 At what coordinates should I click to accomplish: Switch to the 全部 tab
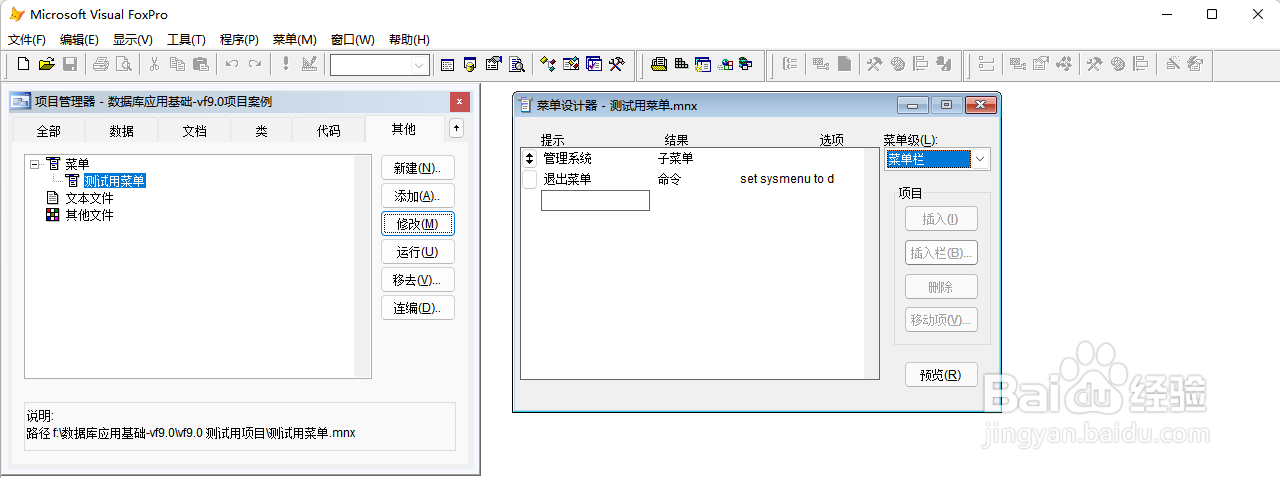pos(48,131)
